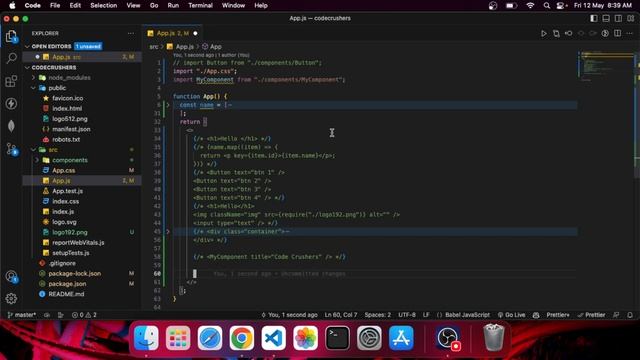Open Spotlight search in menu bar

547,5
